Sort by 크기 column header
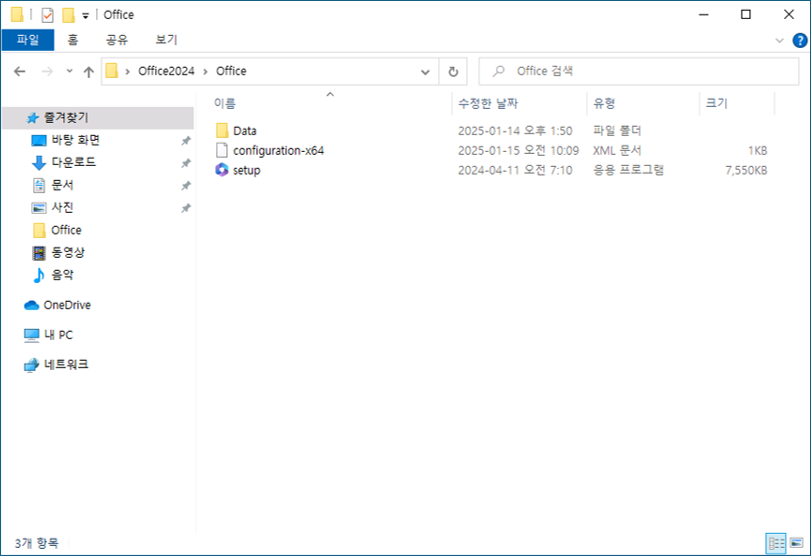811x556 pixels. click(717, 103)
